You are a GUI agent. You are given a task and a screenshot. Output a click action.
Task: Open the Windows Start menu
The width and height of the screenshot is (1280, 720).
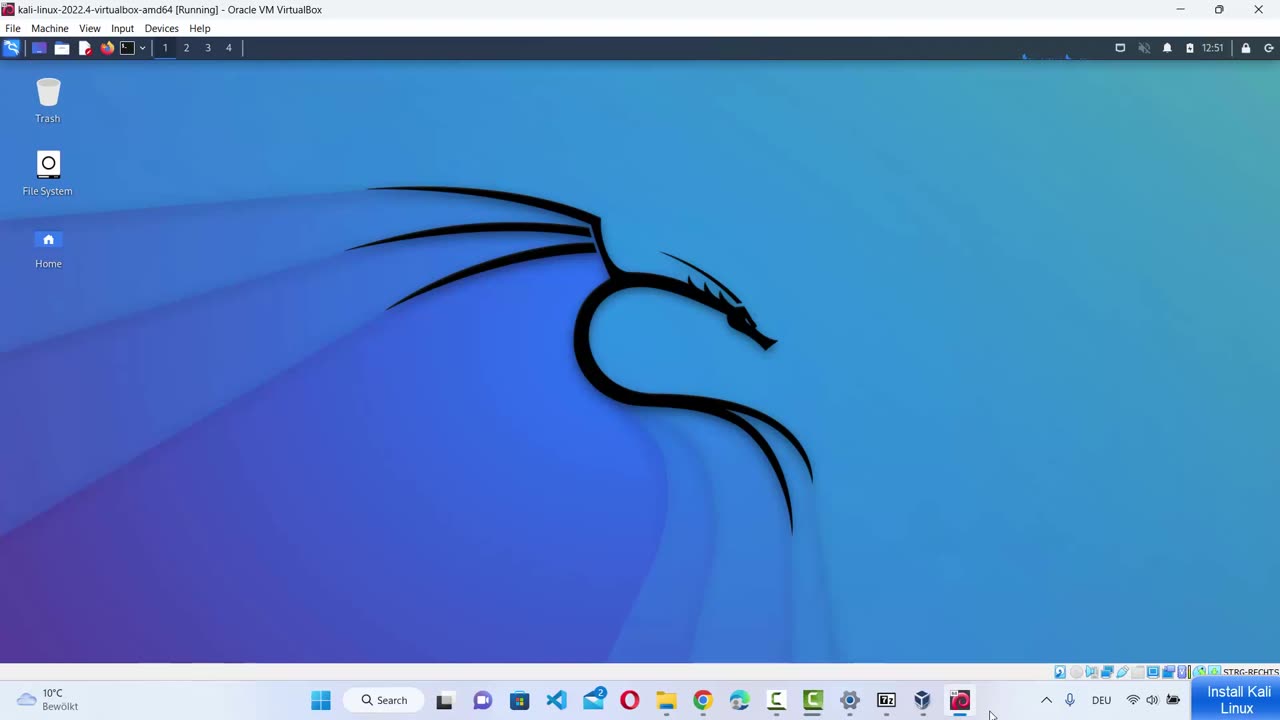321,700
